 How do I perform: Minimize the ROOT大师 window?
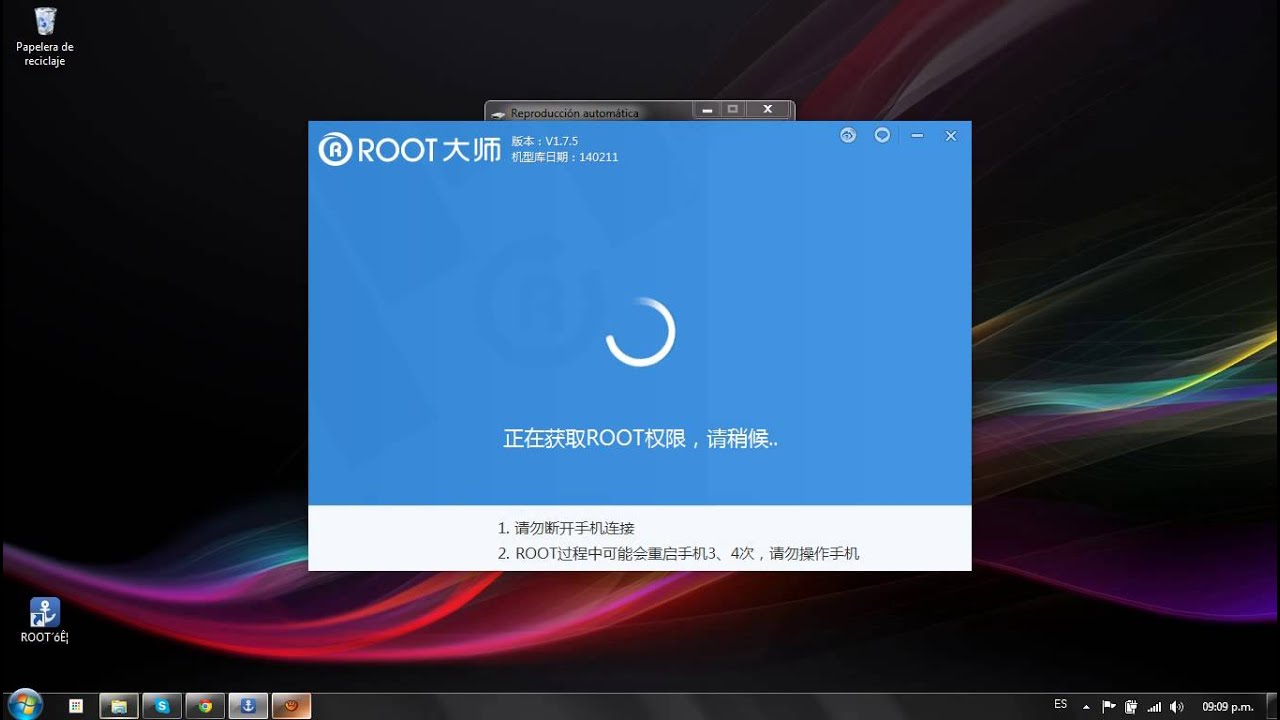pos(917,136)
